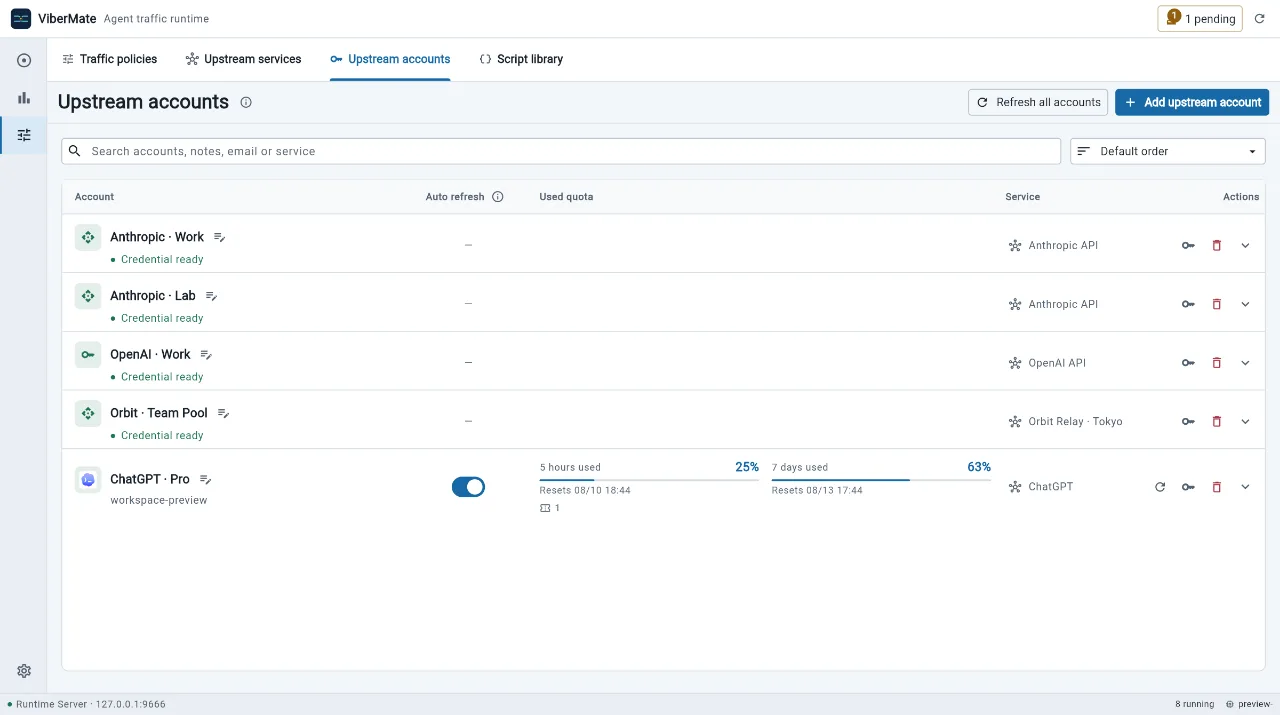1280x715 pixels.
Task: Click the info icon beside Upstream accounts heading
Action: point(246,102)
